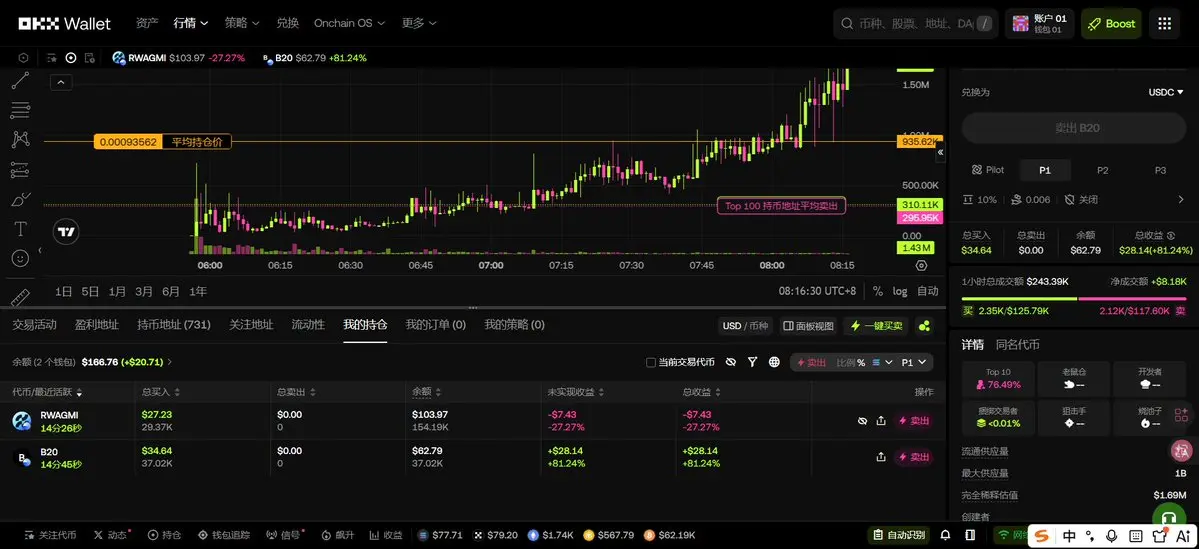Open the Onchain OS dropdown menu

[349, 23]
